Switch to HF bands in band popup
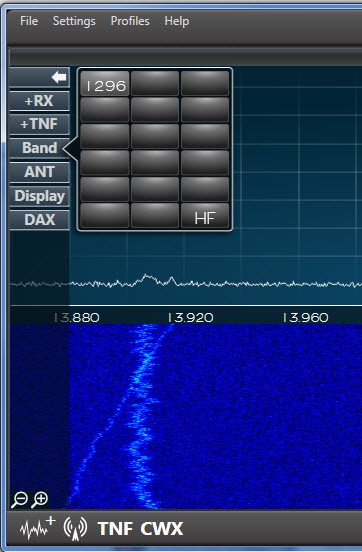 (x=205, y=215)
